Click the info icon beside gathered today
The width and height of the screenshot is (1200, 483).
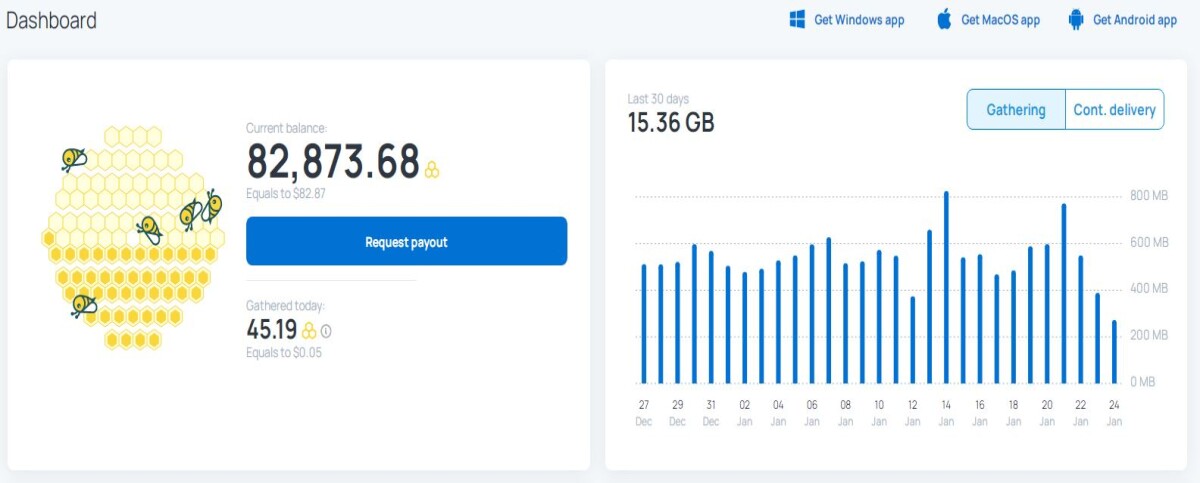coord(326,331)
